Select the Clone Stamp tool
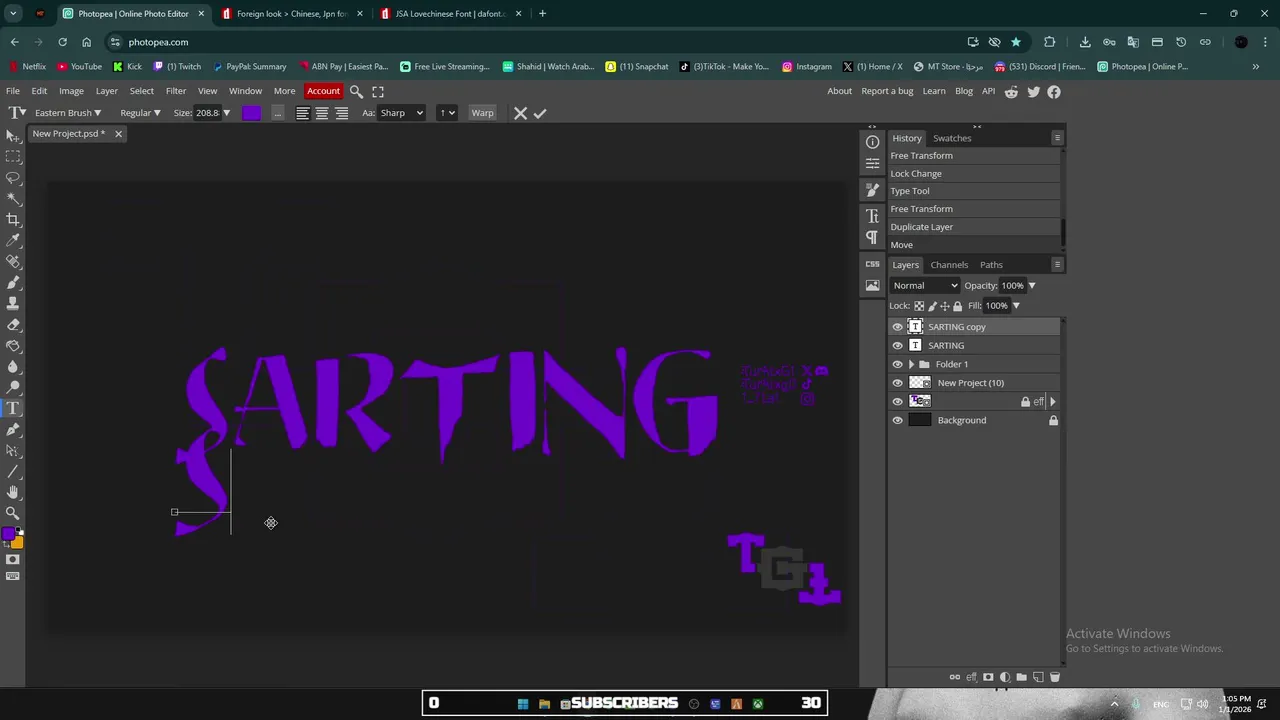The height and width of the screenshot is (720, 1280). coord(13,304)
